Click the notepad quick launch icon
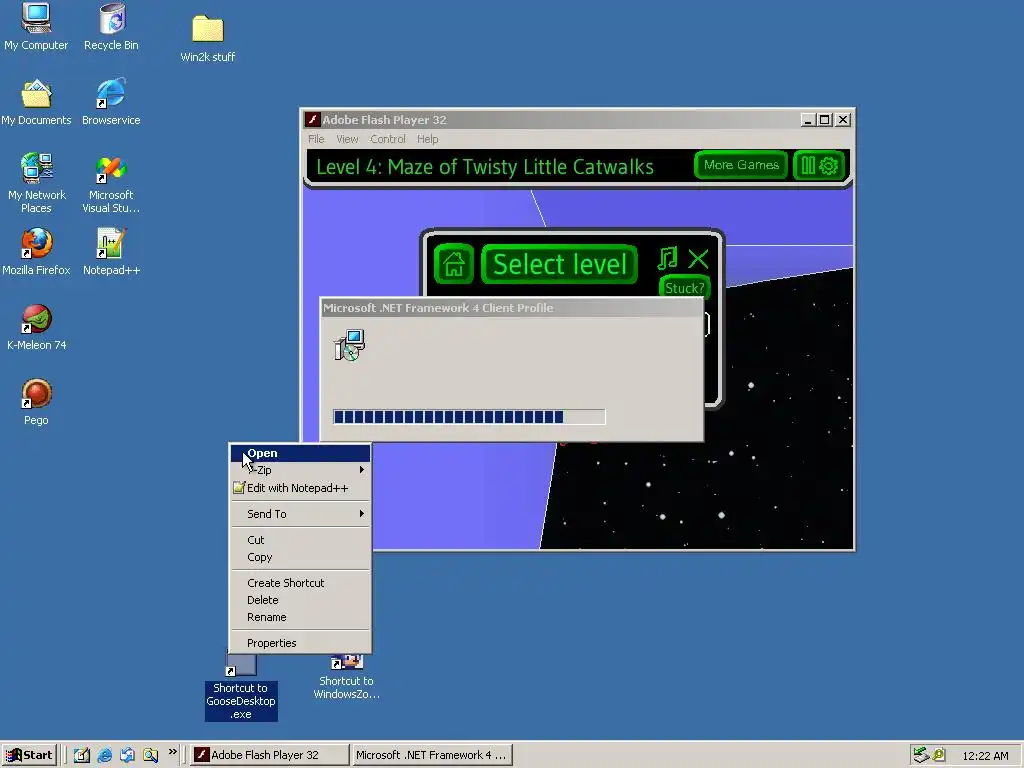Image resolution: width=1024 pixels, height=768 pixels. [x=82, y=755]
